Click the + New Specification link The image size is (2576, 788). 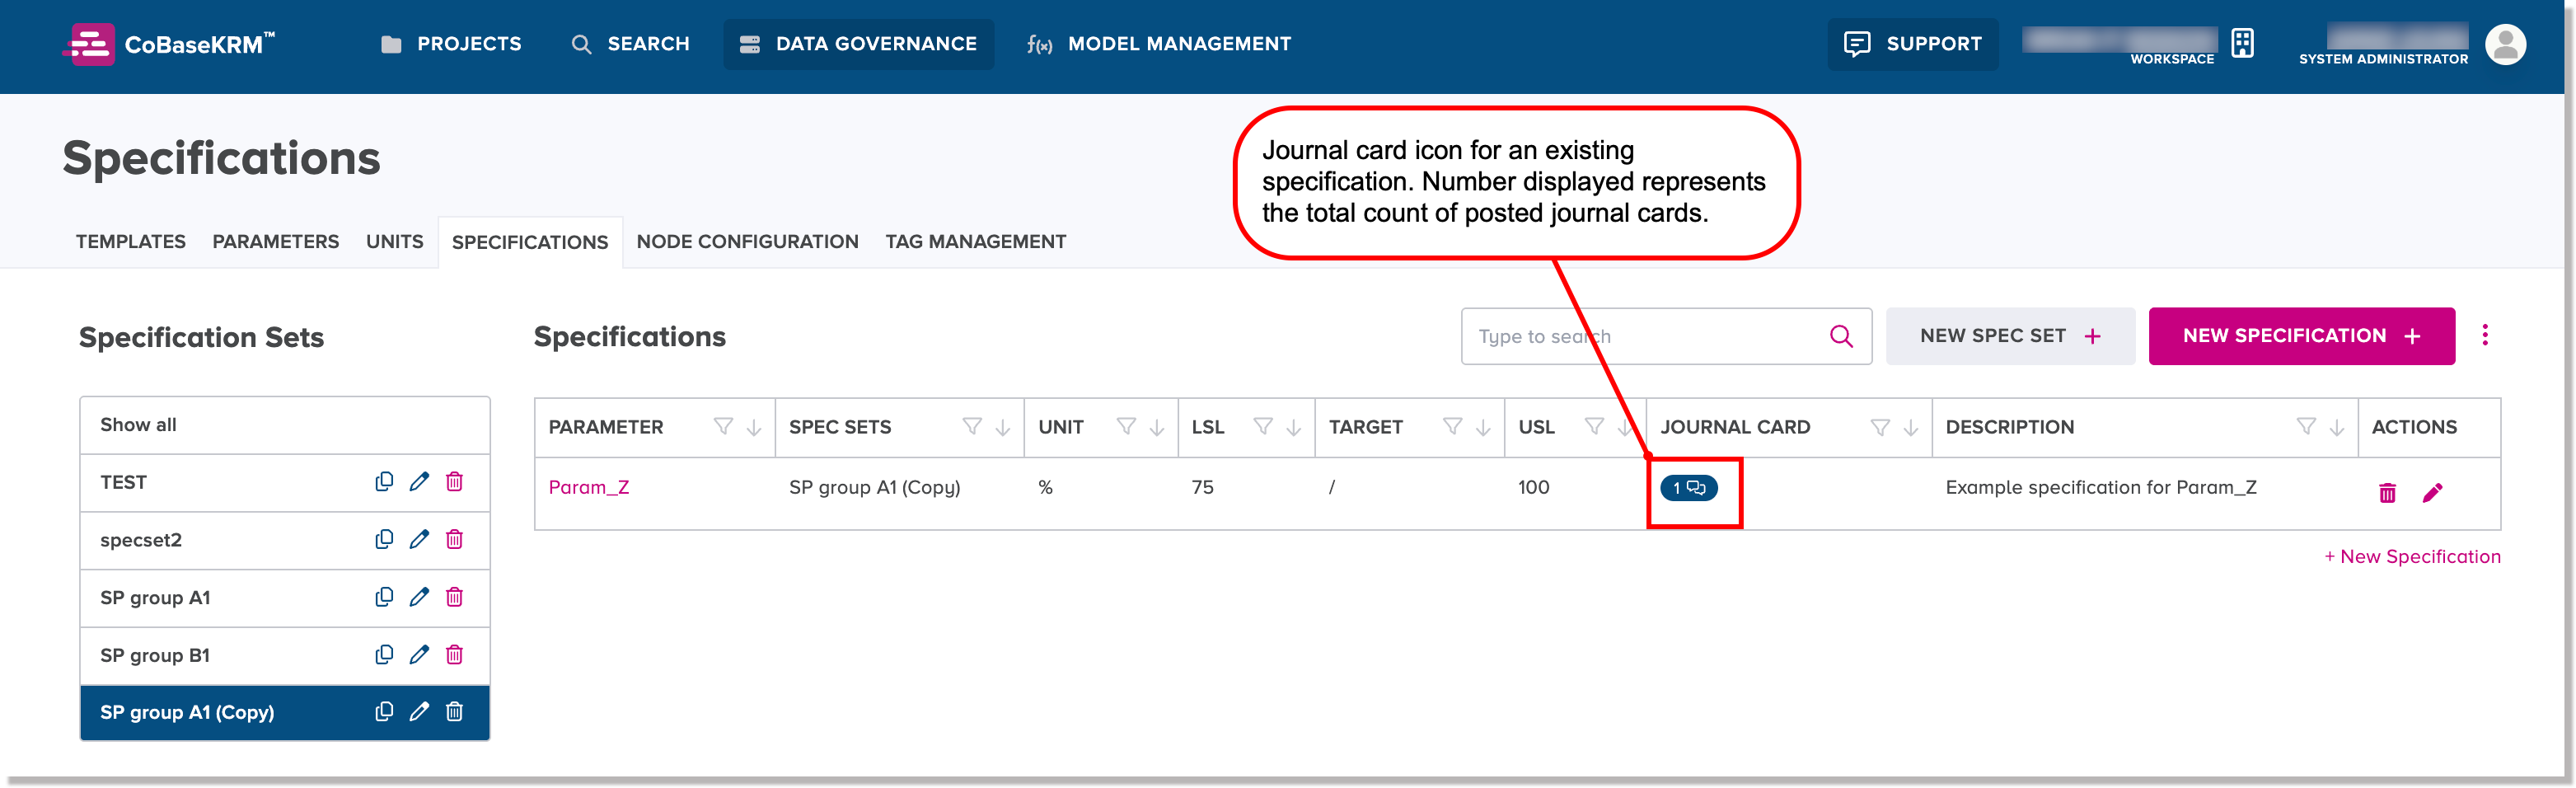pyautogui.click(x=2412, y=556)
